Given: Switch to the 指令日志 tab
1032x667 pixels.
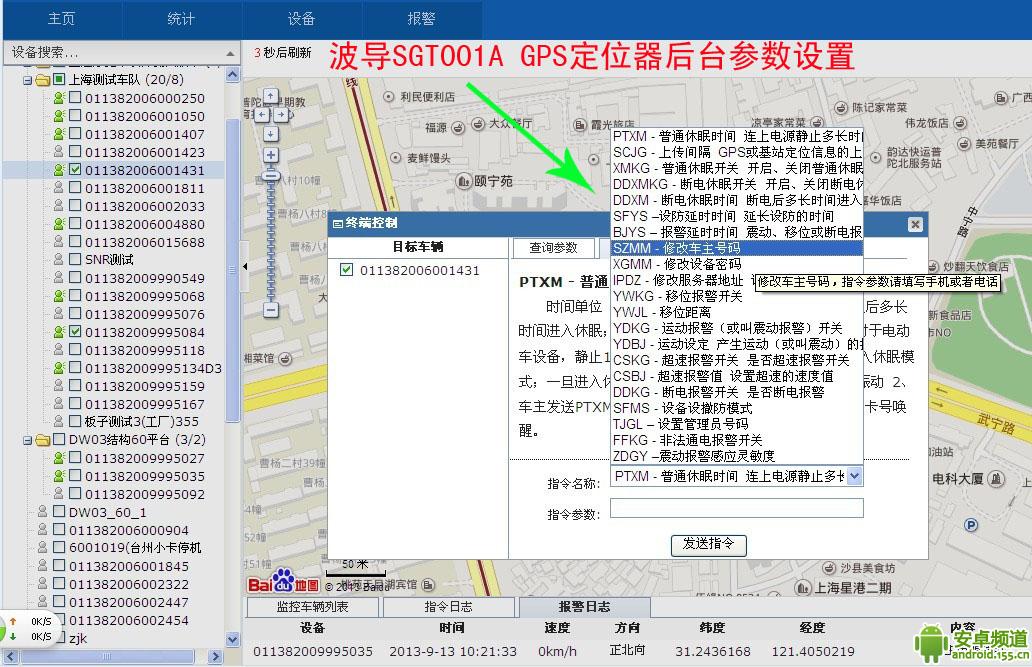Looking at the screenshot, I should click(x=448, y=606).
